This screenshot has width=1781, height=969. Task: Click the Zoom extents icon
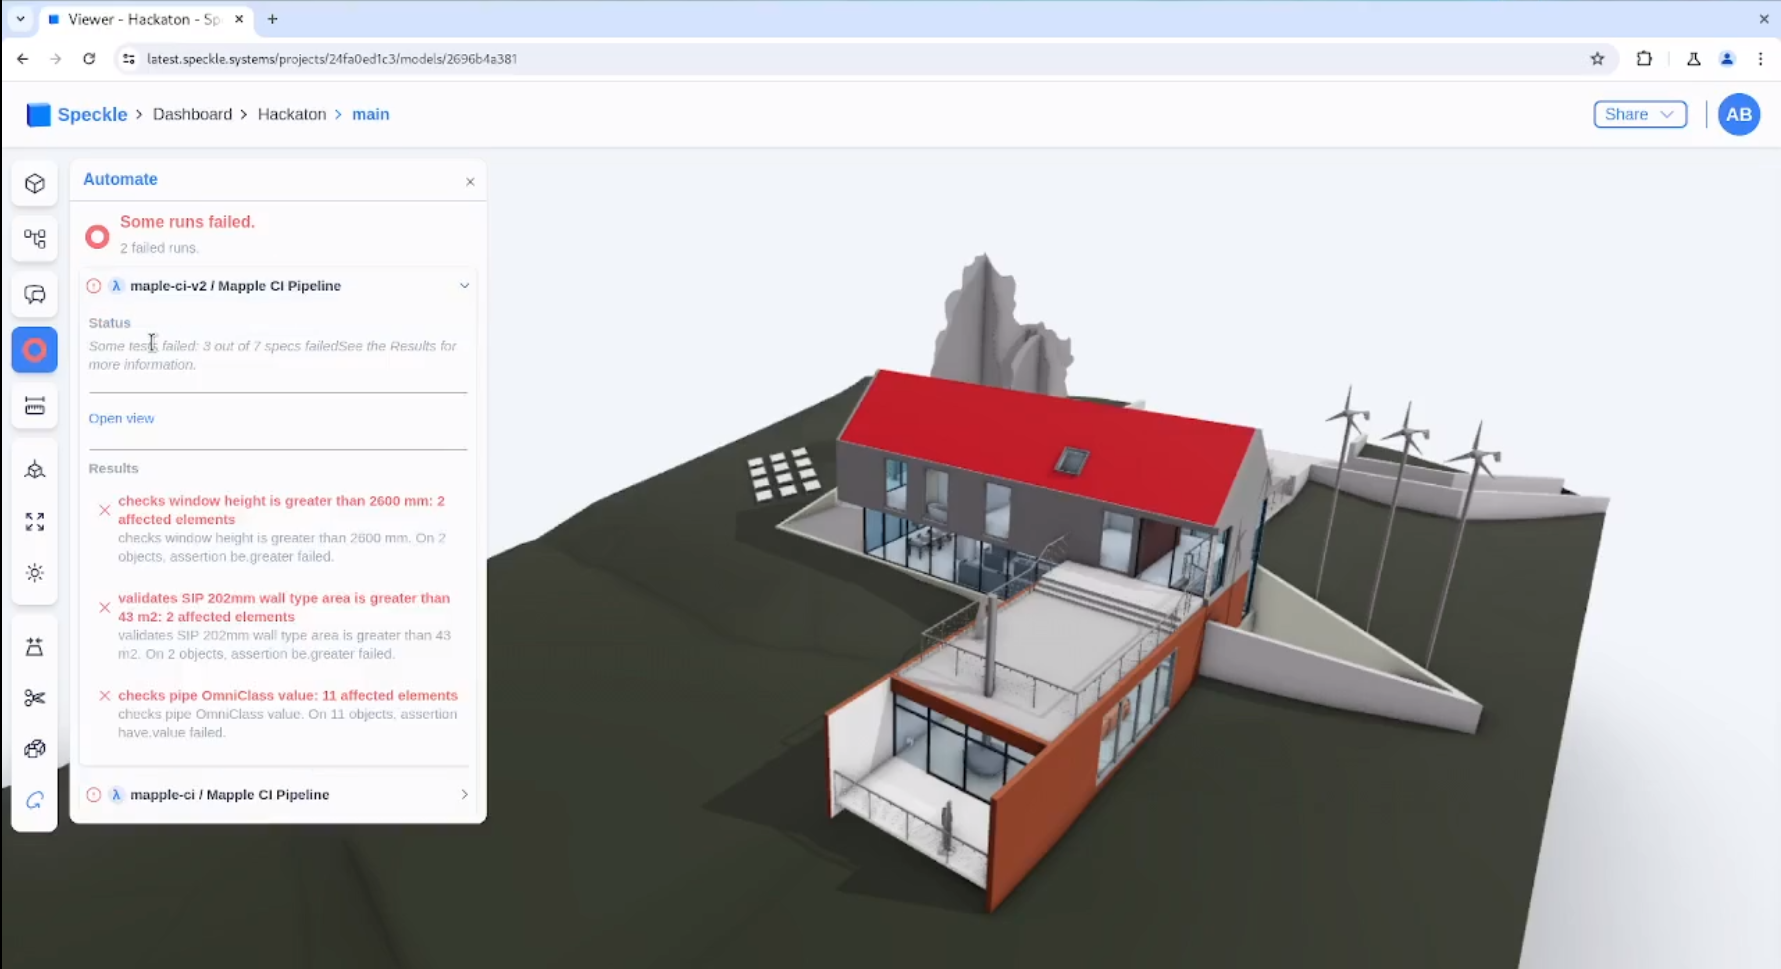(35, 522)
